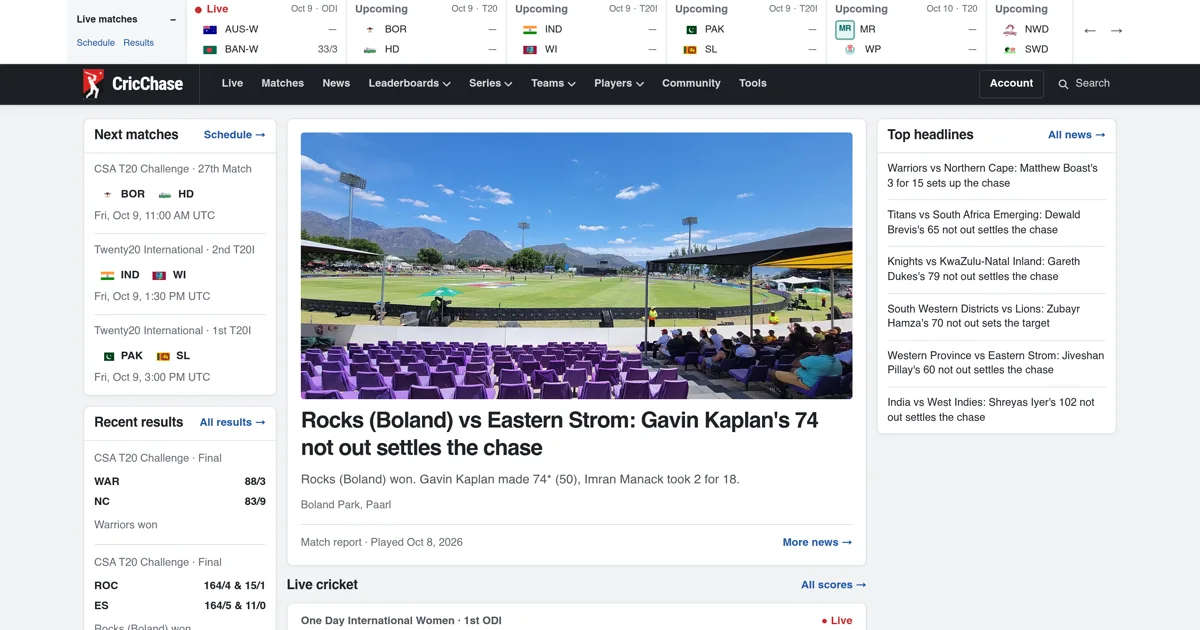Click ROC score 164/4 & 15/1

pyautogui.click(x=235, y=586)
